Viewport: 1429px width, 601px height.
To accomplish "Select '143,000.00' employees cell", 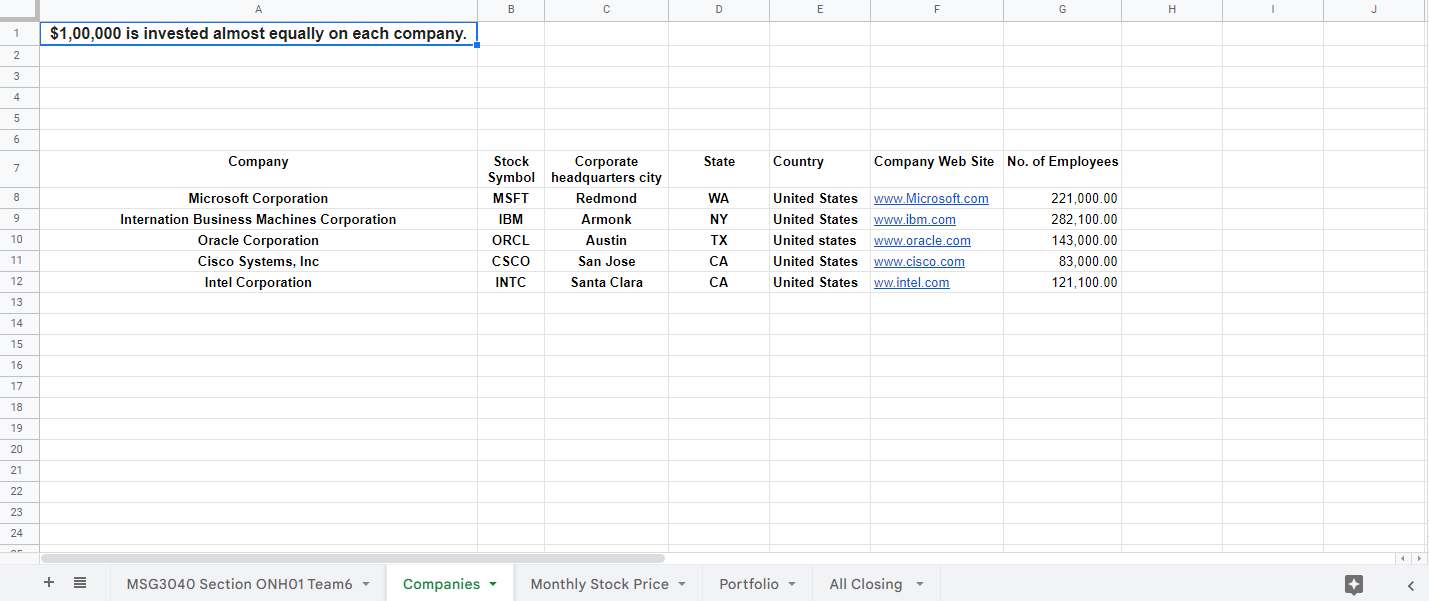I will pos(1062,240).
